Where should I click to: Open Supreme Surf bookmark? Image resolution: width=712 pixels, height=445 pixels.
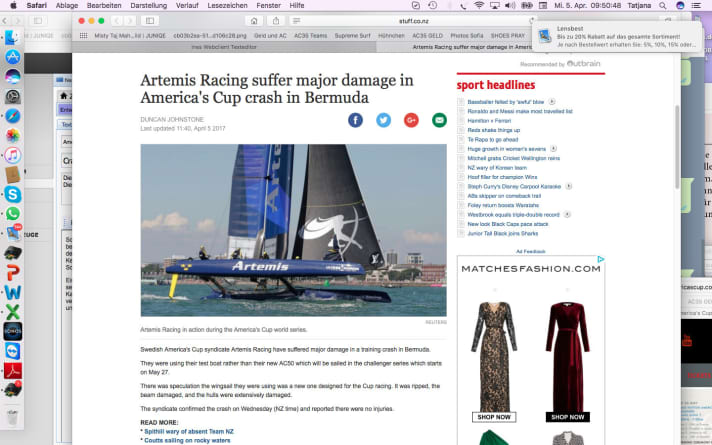tap(352, 35)
